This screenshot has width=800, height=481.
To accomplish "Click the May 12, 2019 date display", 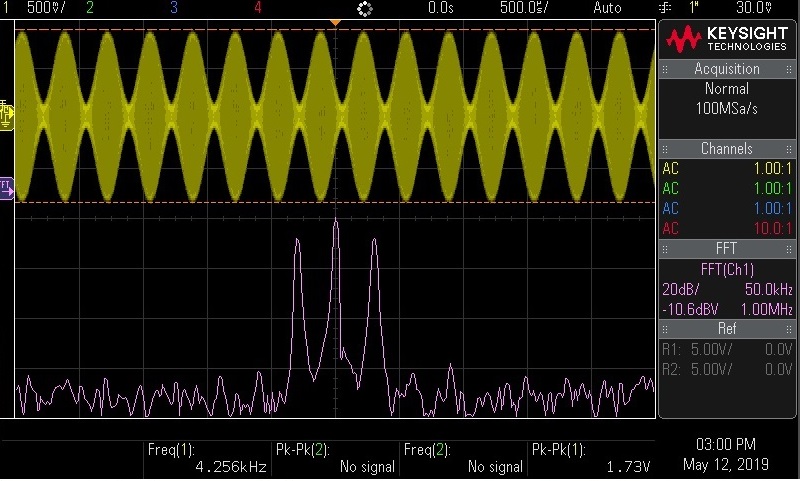I will pos(726,464).
